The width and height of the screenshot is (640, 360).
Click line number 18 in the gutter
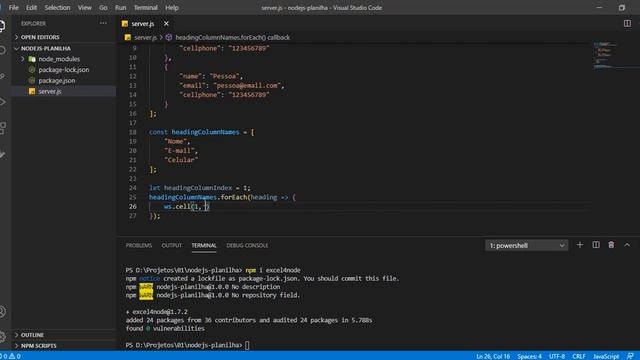coord(133,132)
